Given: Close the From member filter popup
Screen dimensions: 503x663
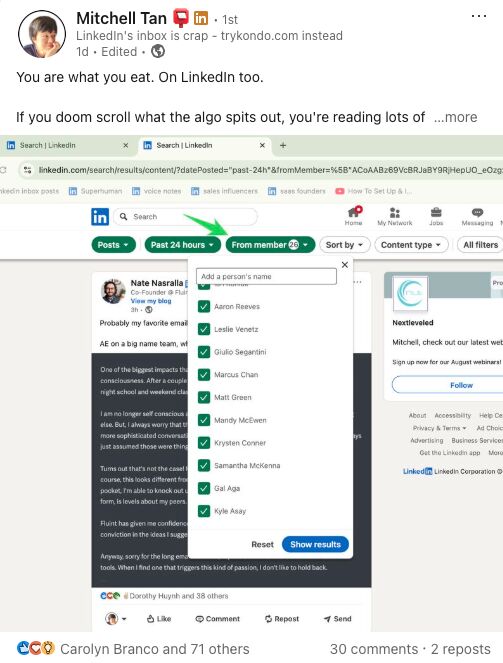Looking at the screenshot, I should 344,265.
